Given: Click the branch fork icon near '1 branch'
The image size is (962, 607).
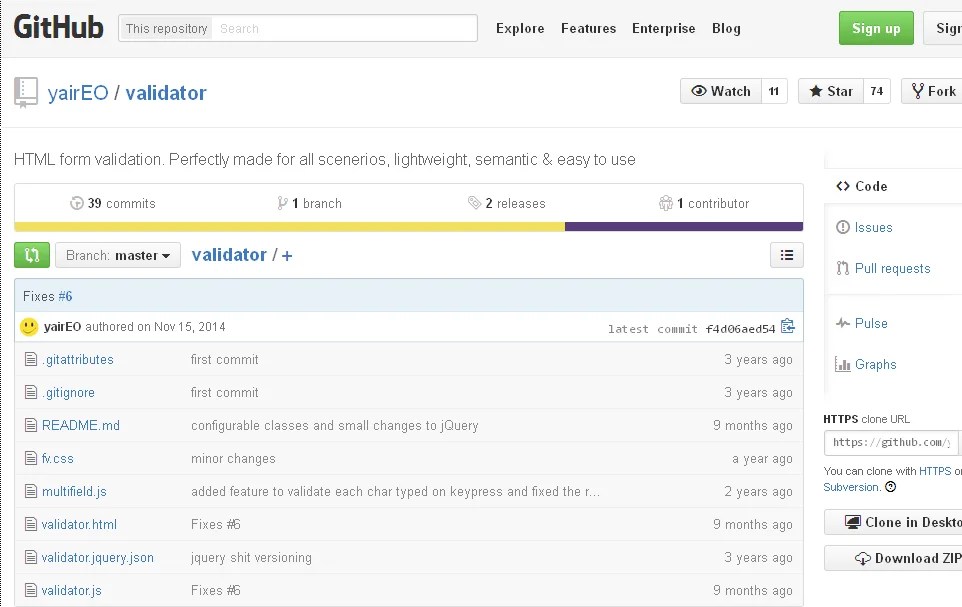Looking at the screenshot, I should [282, 203].
